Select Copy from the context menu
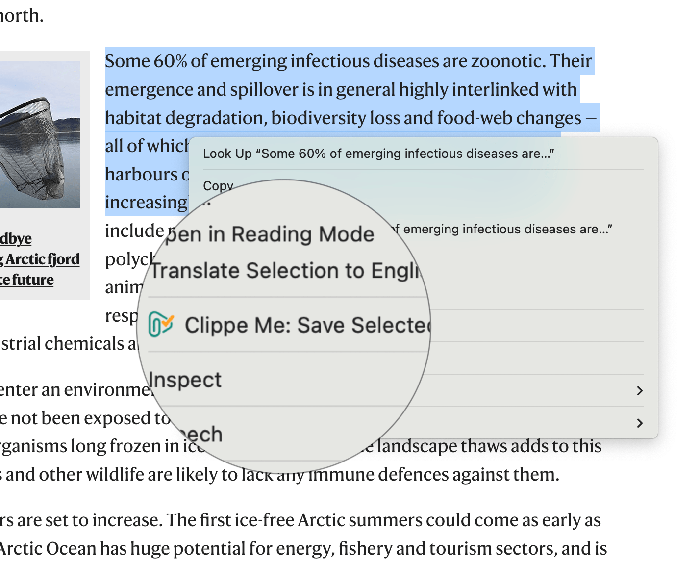This screenshot has height=565, width=700. 217,185
